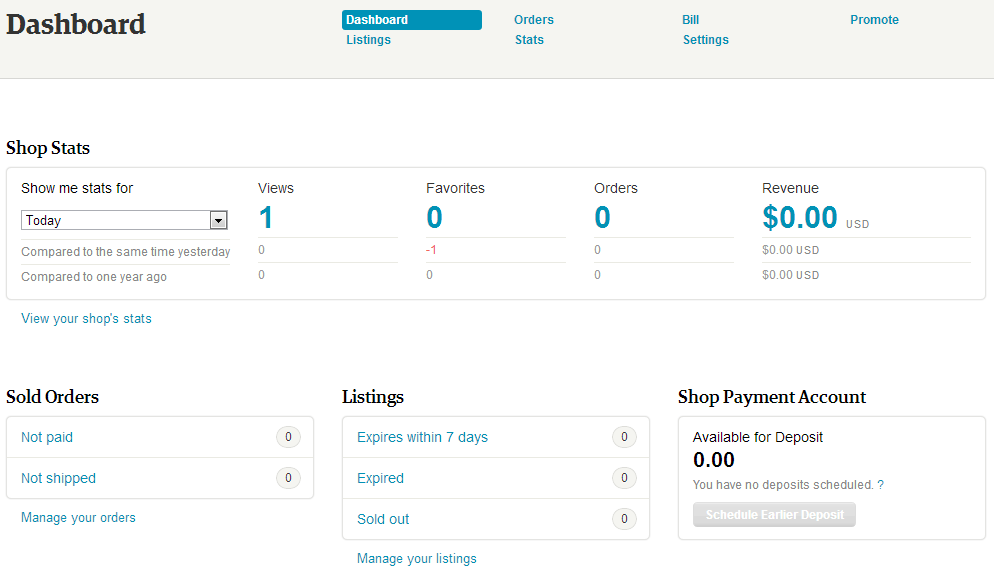
Task: Click Manage your listings link
Action: click(x=416, y=558)
